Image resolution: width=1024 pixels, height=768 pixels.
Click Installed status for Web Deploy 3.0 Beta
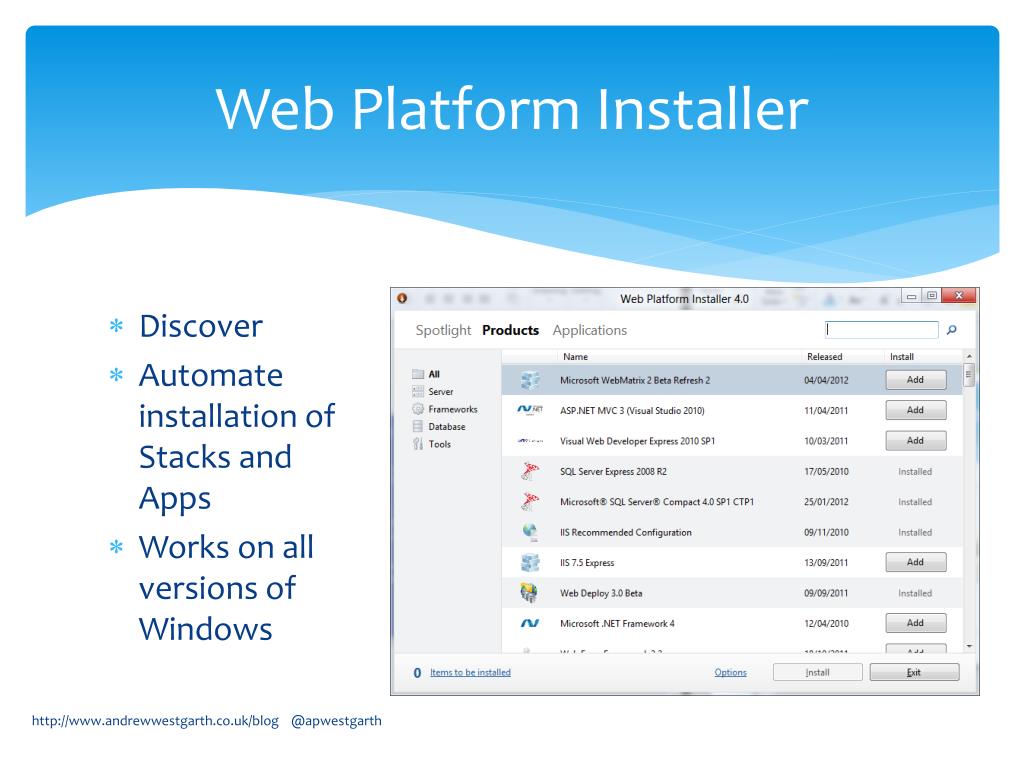point(915,593)
